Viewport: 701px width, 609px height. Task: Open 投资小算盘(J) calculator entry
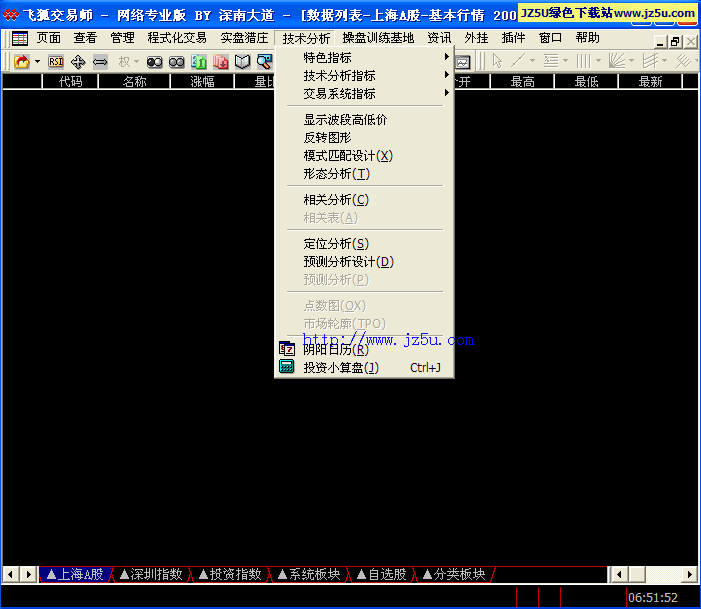click(364, 367)
